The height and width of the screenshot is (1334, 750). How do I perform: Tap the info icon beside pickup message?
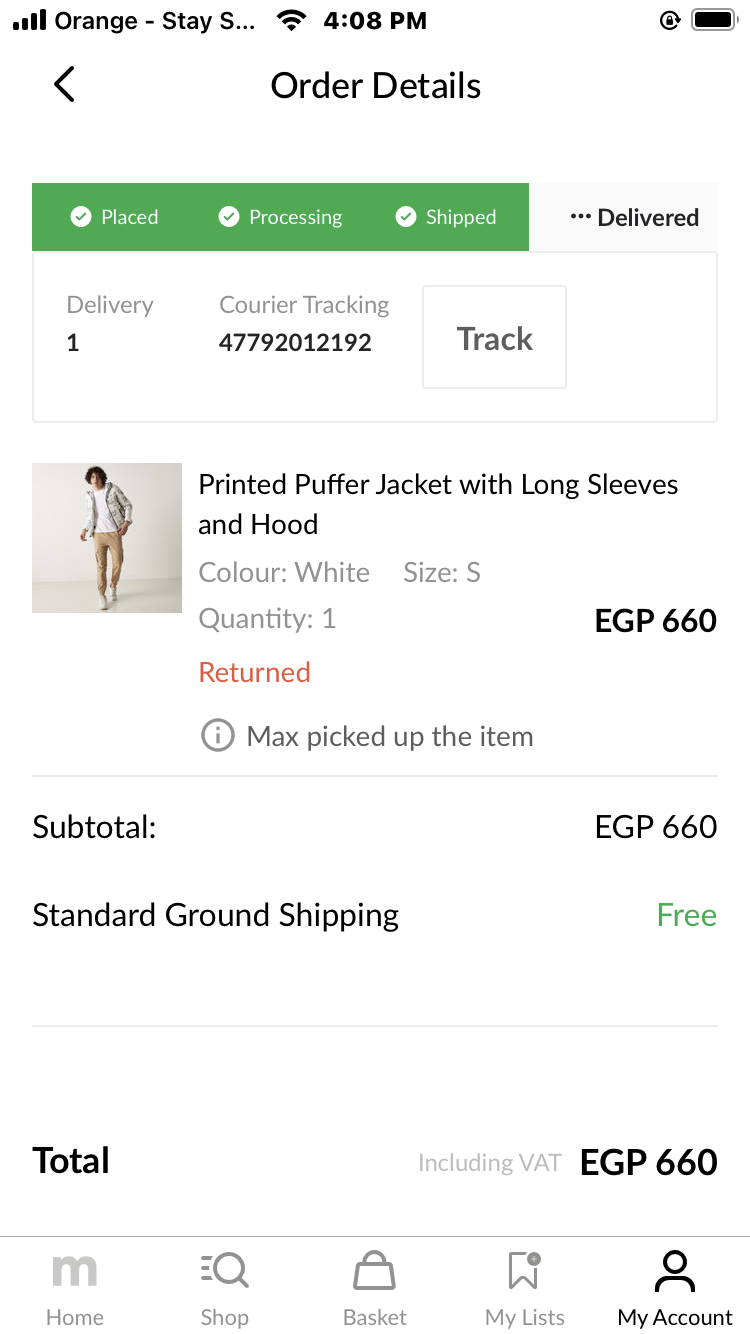(217, 736)
